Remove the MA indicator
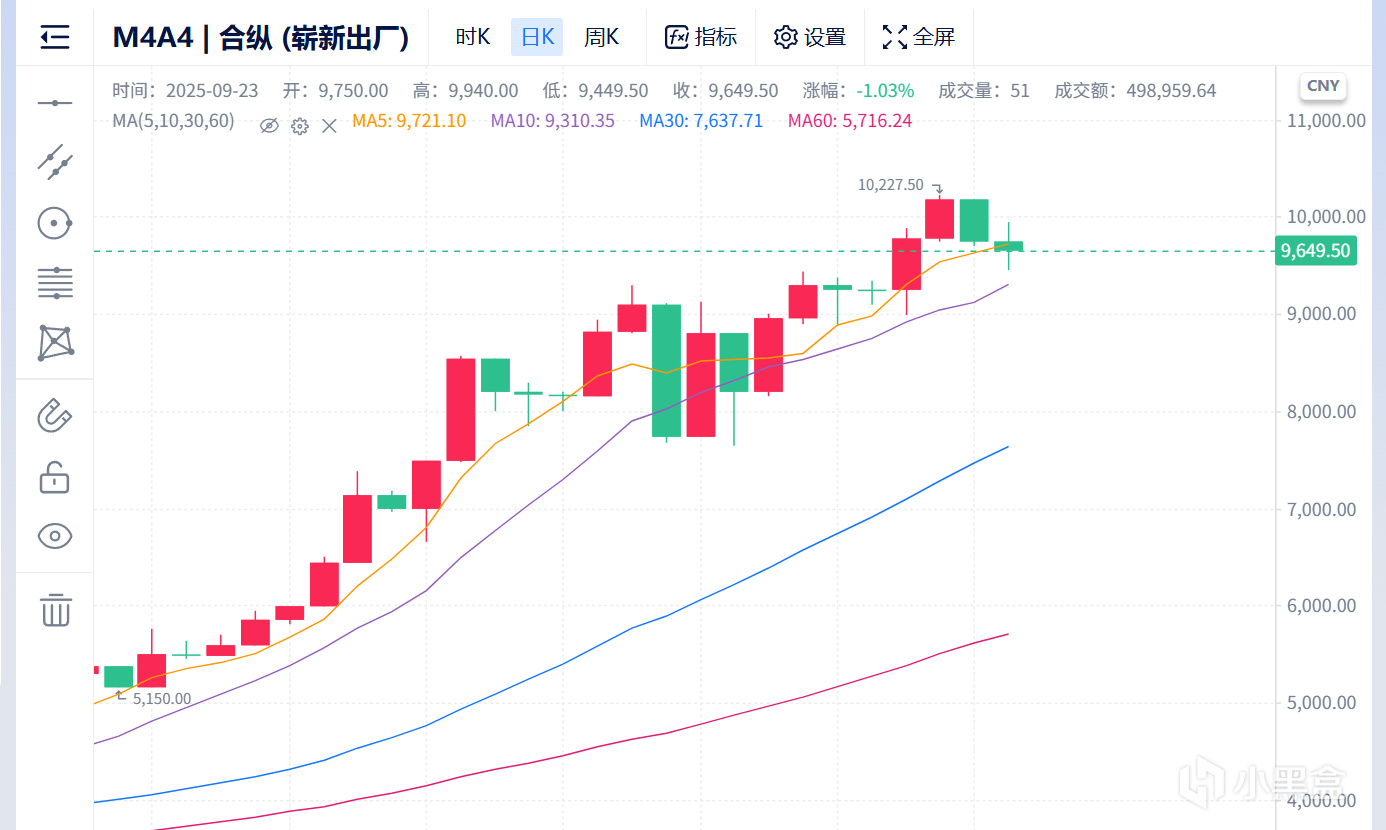Viewport: 1386px width, 830px height. (x=329, y=126)
